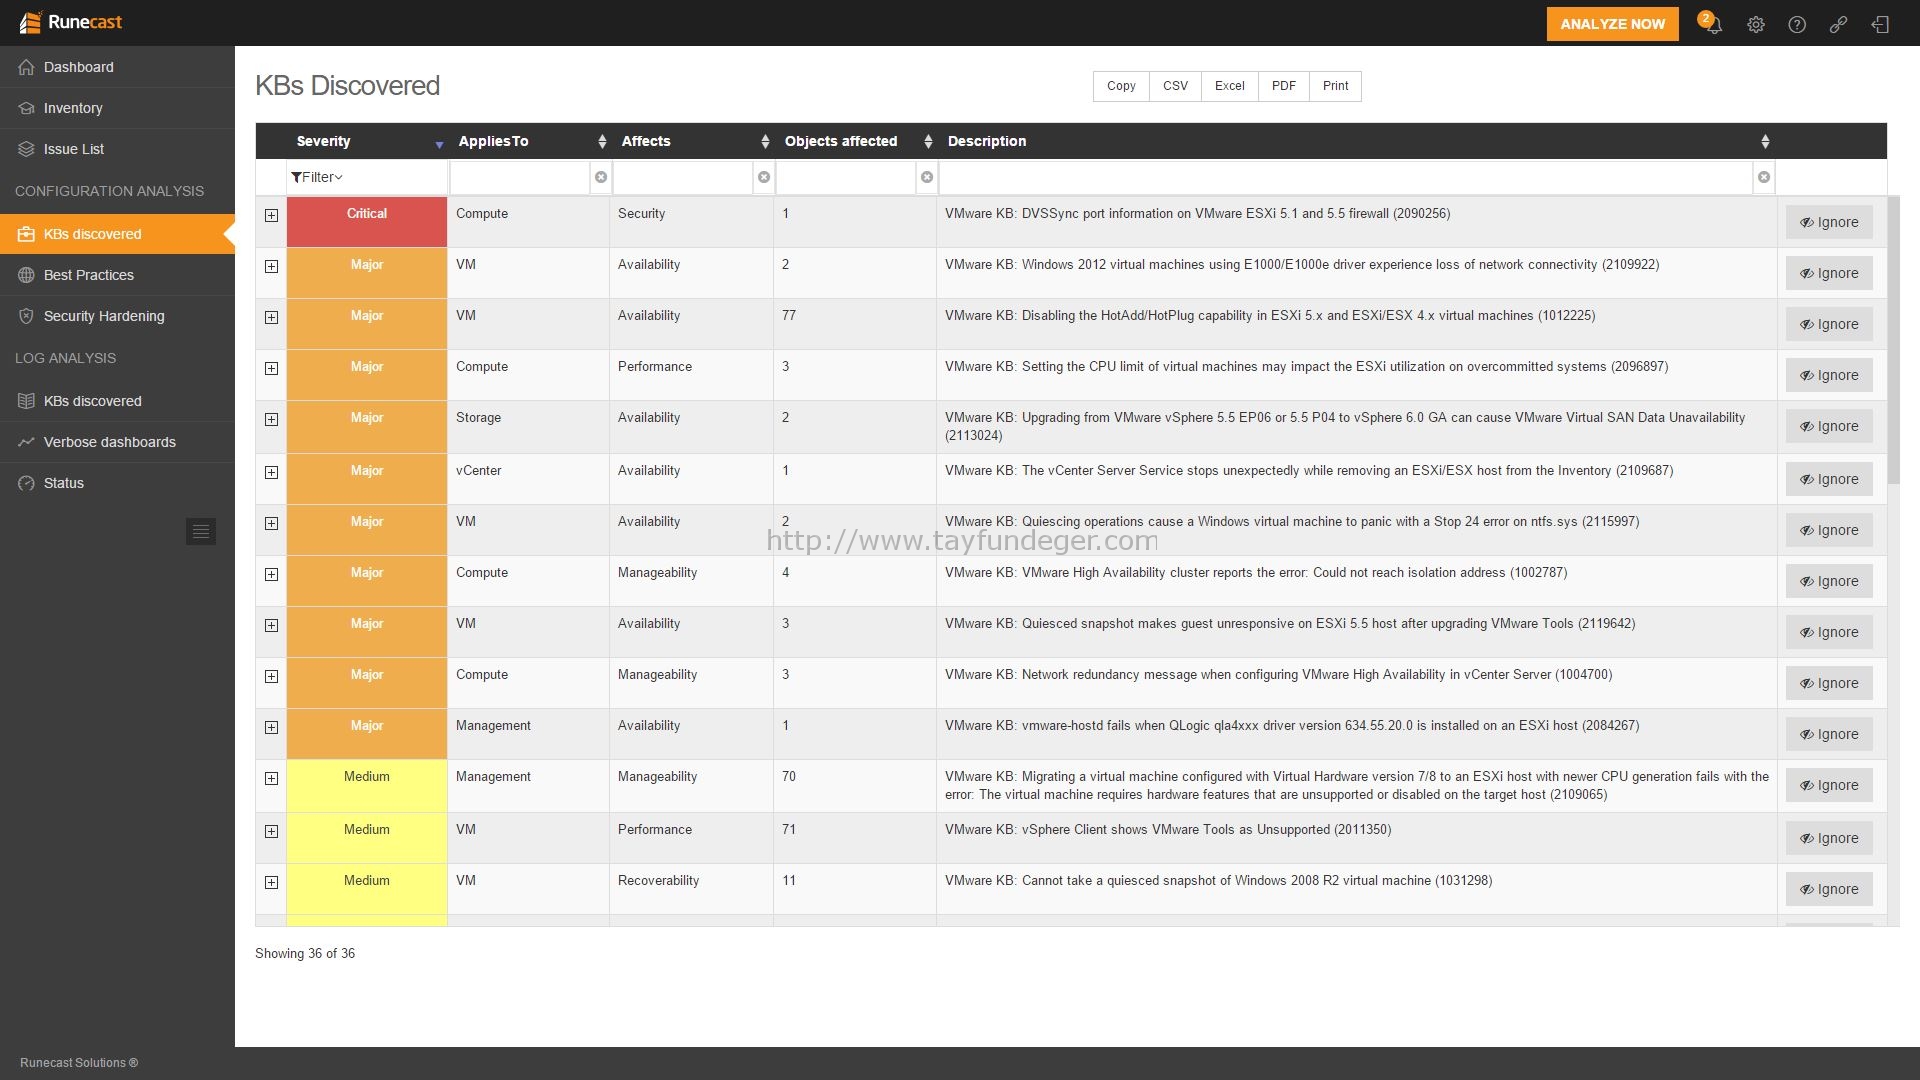Viewport: 1920px width, 1080px height.
Task: Expand row for KB 2109922
Action: coord(271,266)
